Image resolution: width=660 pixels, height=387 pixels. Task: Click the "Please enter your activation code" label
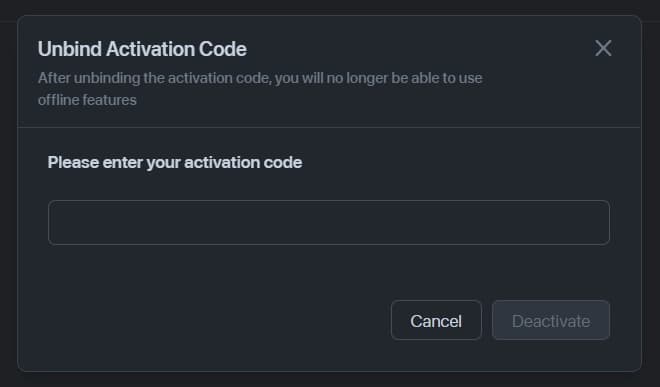tap(175, 163)
